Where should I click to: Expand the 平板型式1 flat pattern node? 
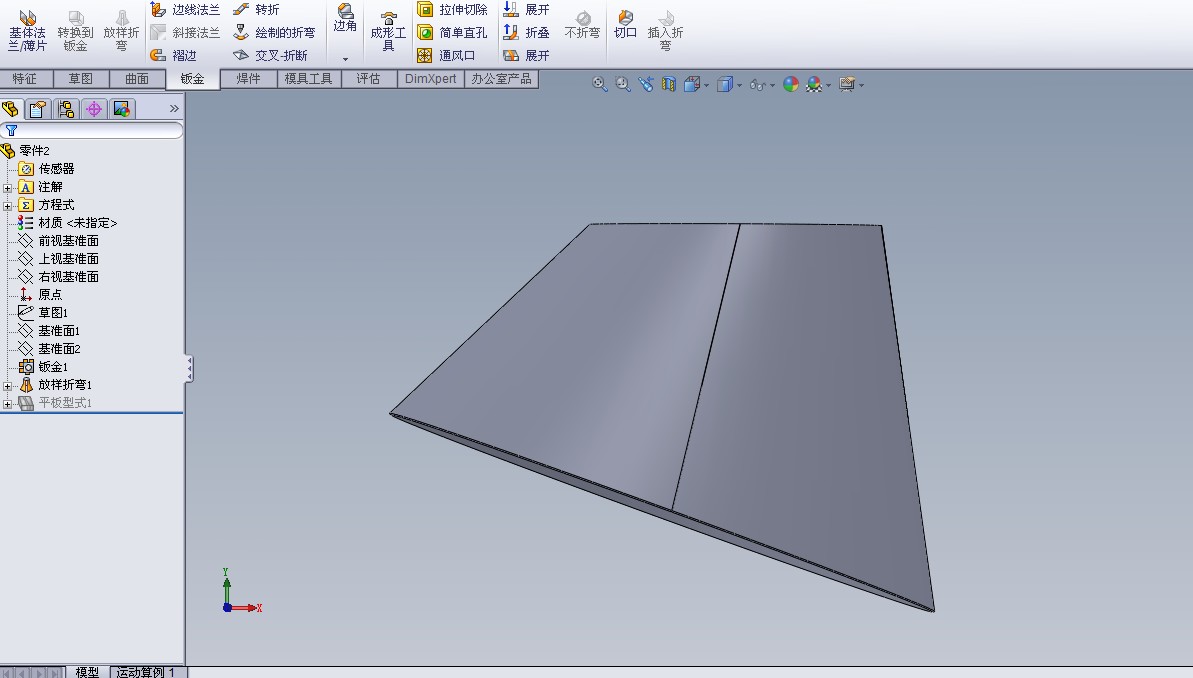click(x=8, y=404)
